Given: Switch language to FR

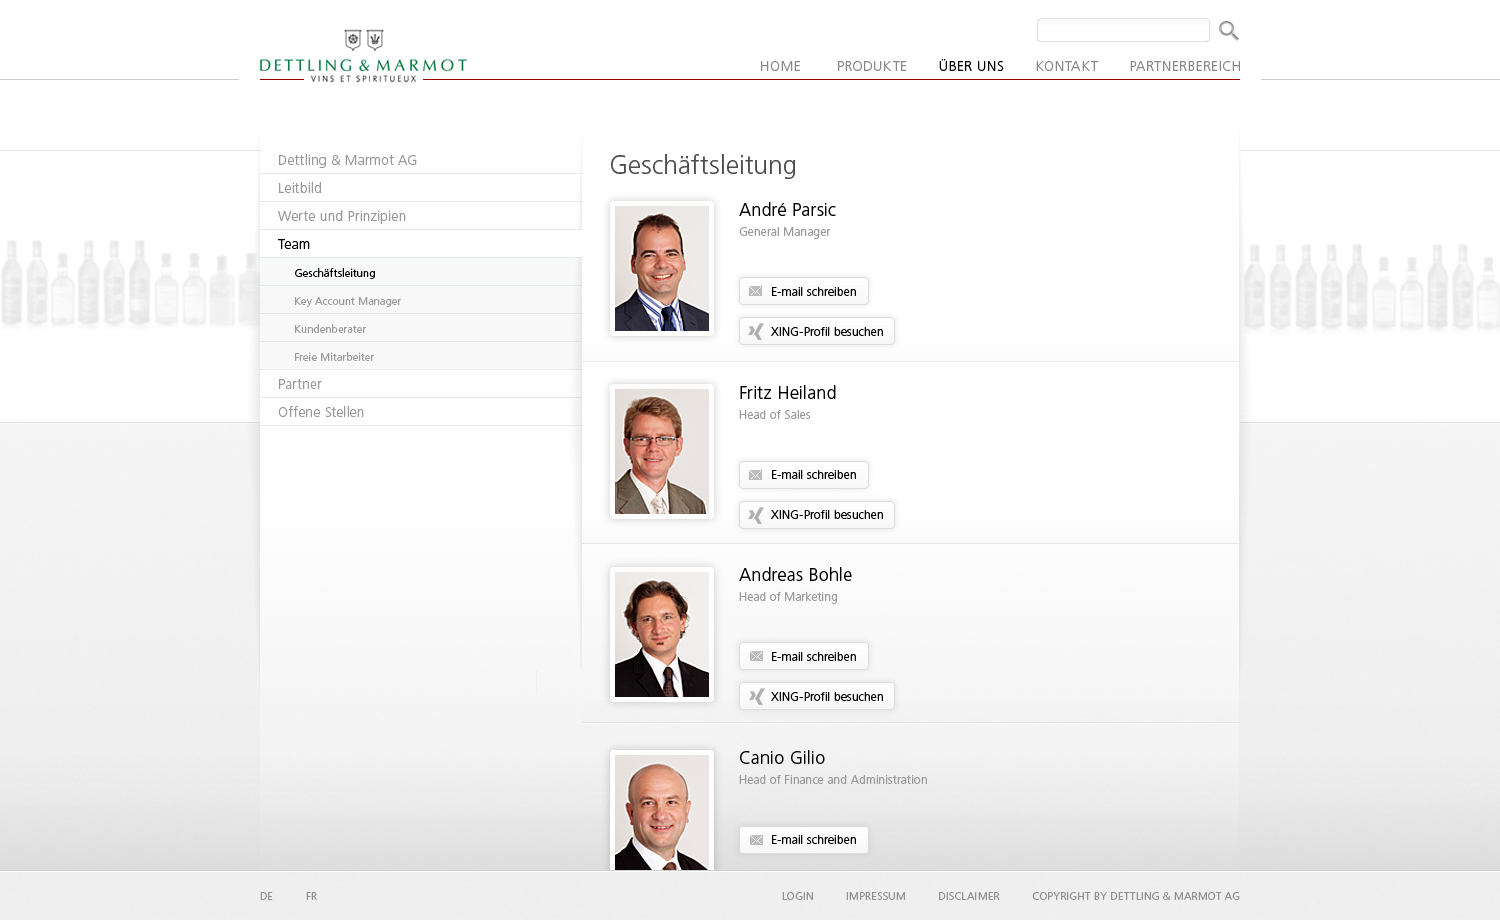Looking at the screenshot, I should [311, 896].
